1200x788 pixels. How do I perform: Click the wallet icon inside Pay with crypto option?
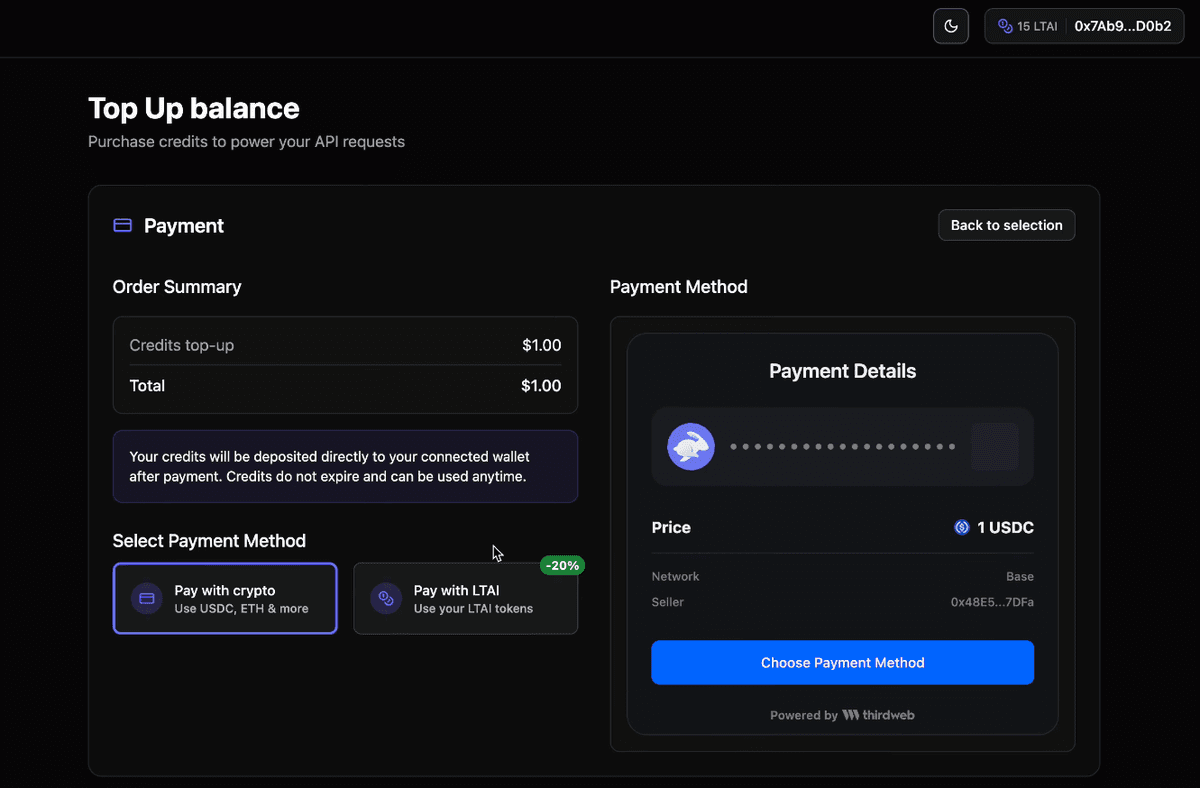coord(147,598)
